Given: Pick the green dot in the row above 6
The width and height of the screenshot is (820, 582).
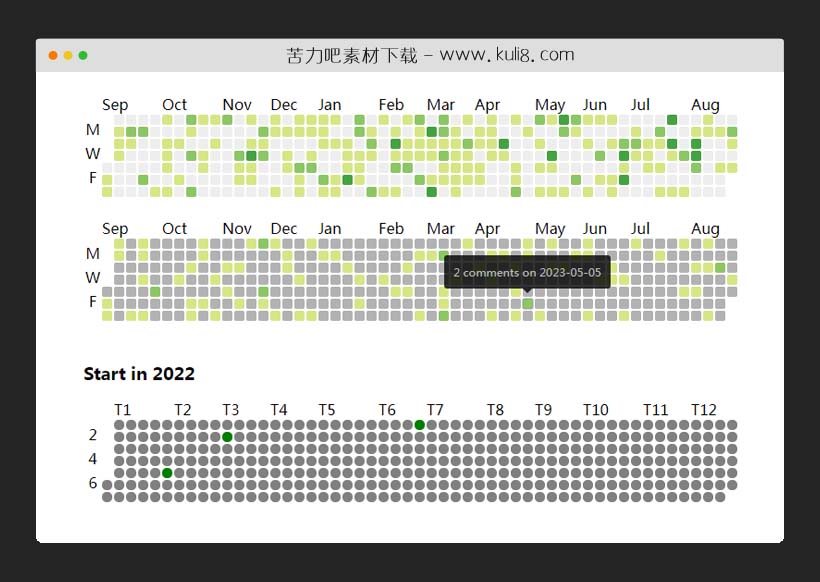Looking at the screenshot, I should [x=167, y=473].
